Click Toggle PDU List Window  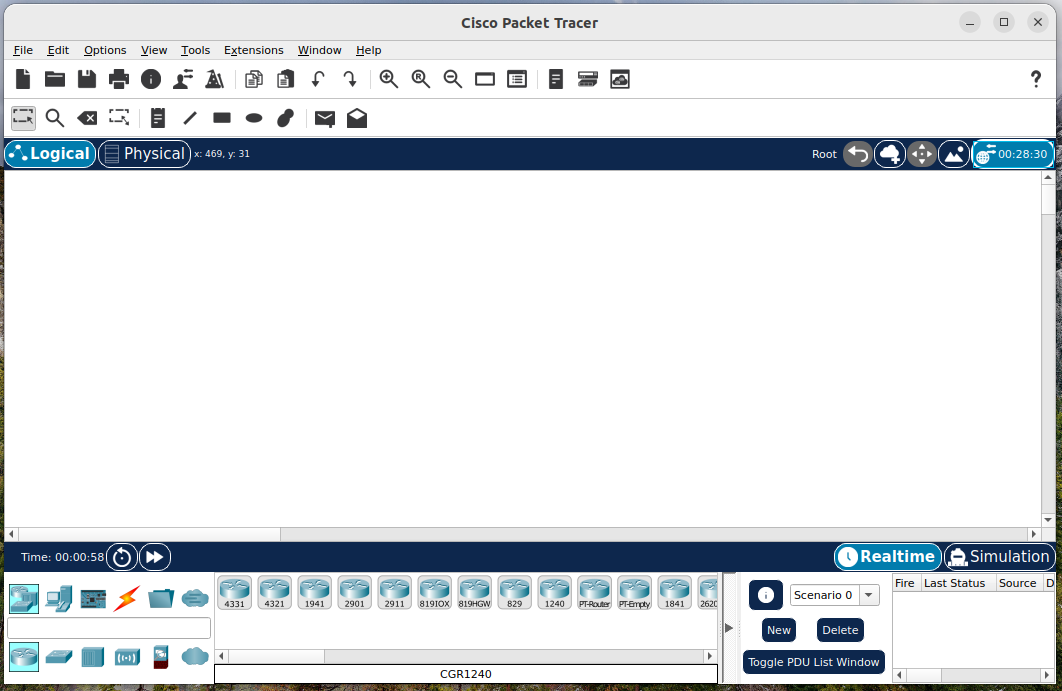coord(813,662)
